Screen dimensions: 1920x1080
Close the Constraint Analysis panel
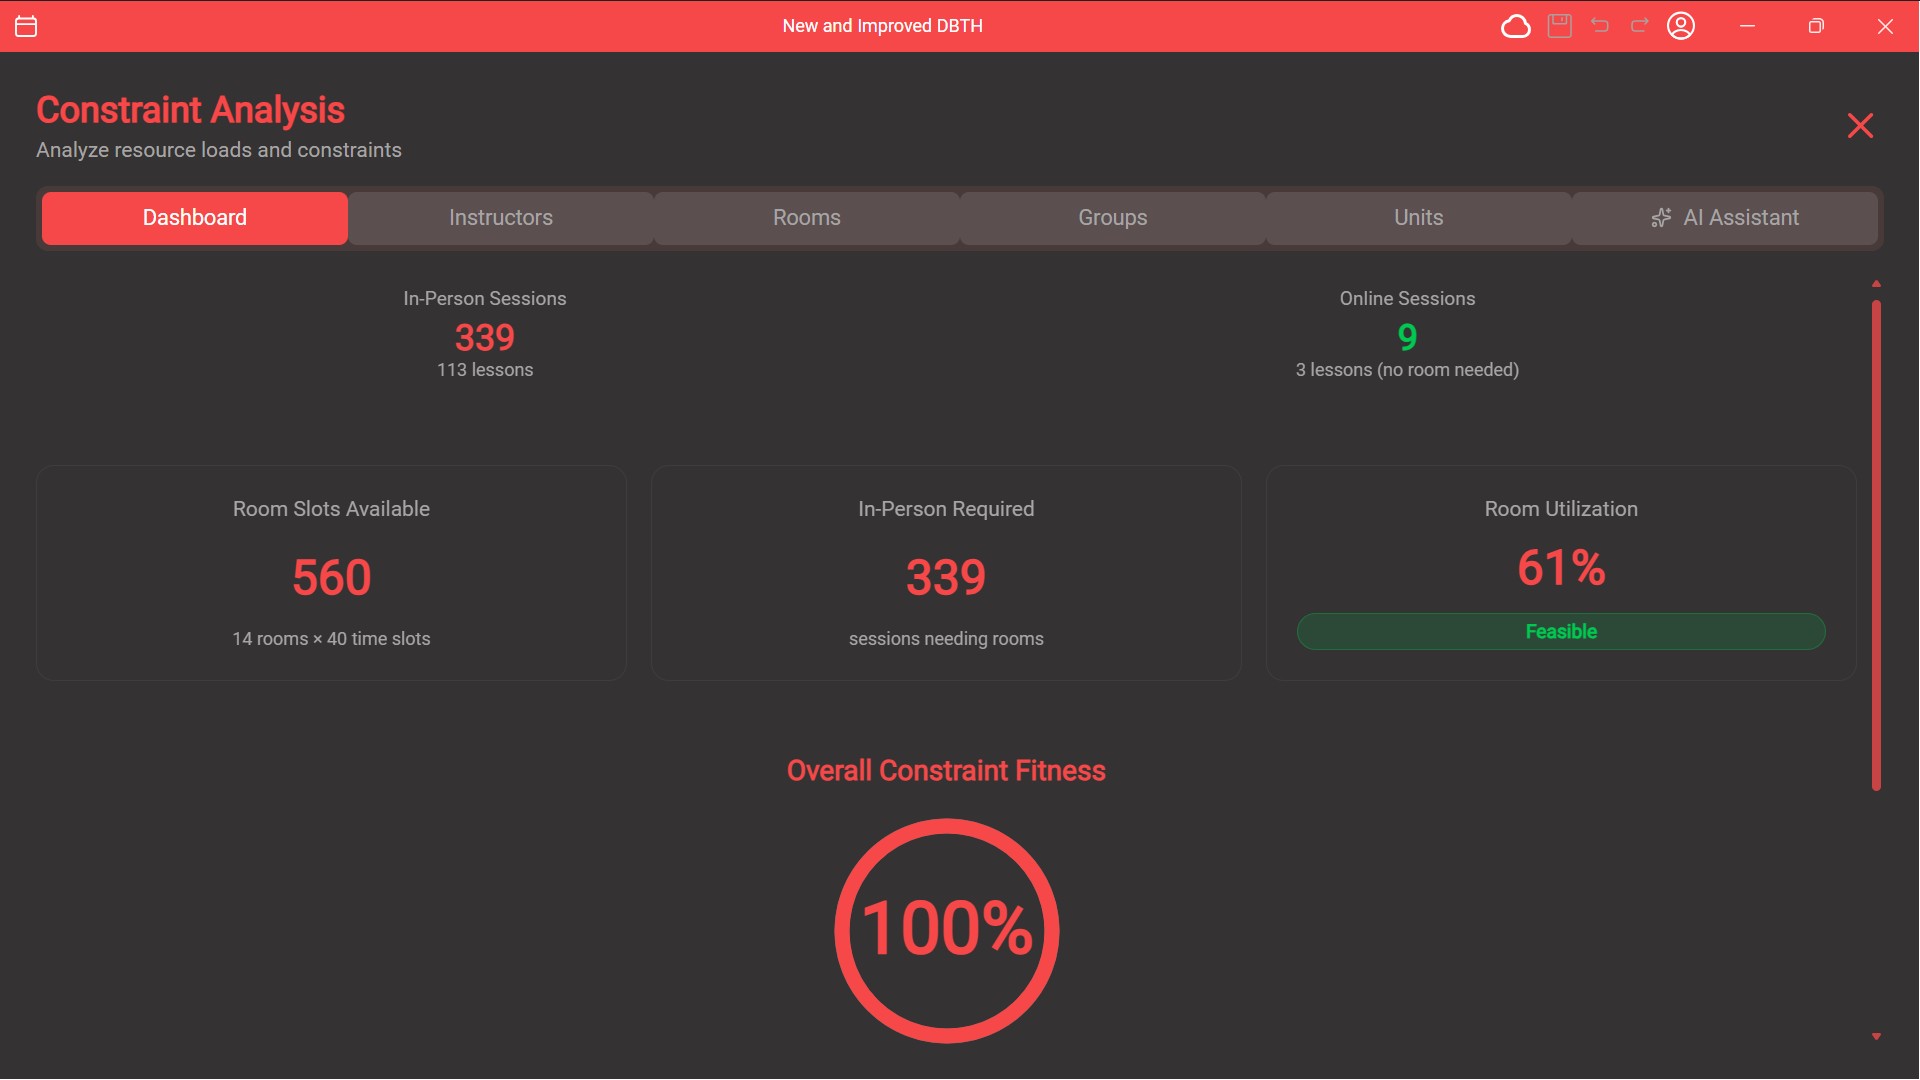(x=1860, y=126)
